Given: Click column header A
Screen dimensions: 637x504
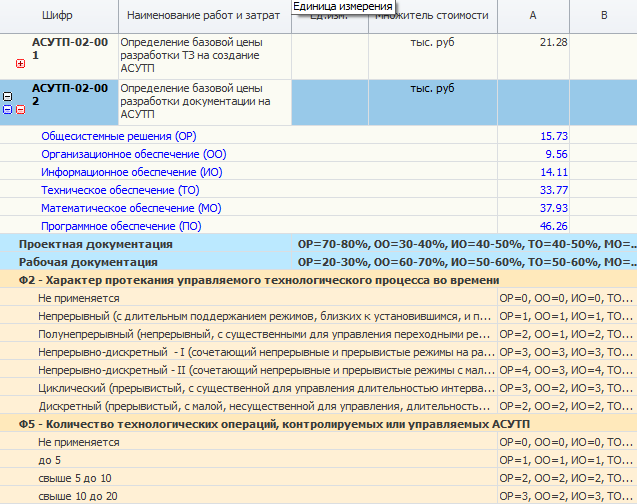Looking at the screenshot, I should tap(533, 15).
